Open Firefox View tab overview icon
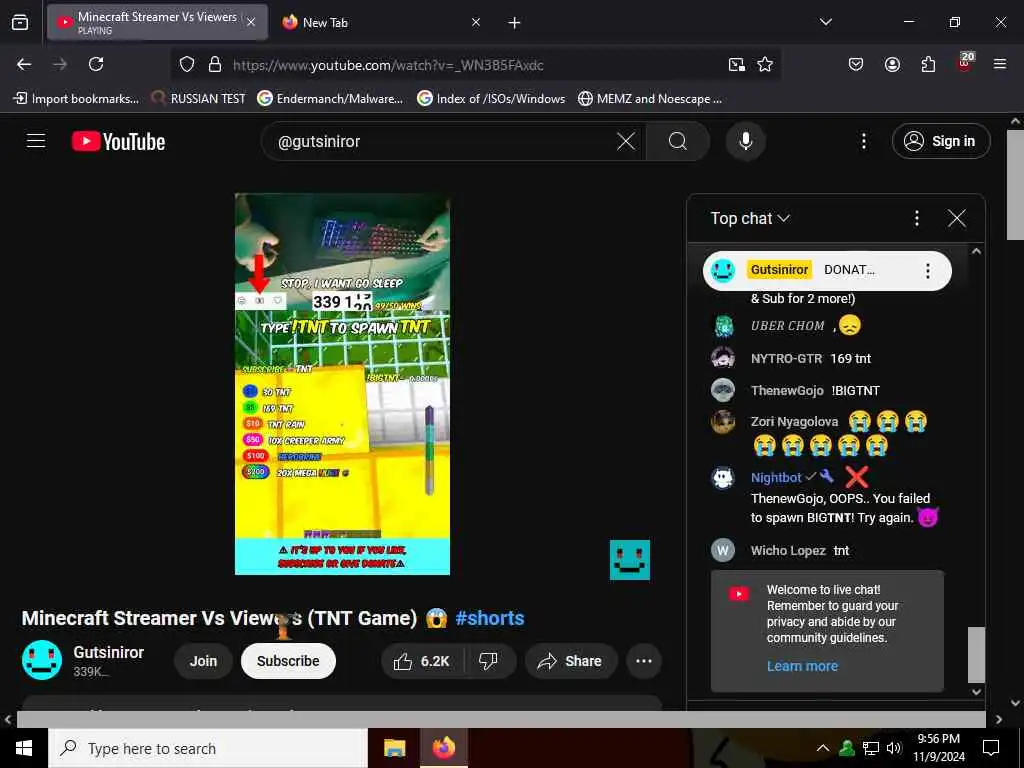Screen dimensions: 1024x768 point(20,23)
